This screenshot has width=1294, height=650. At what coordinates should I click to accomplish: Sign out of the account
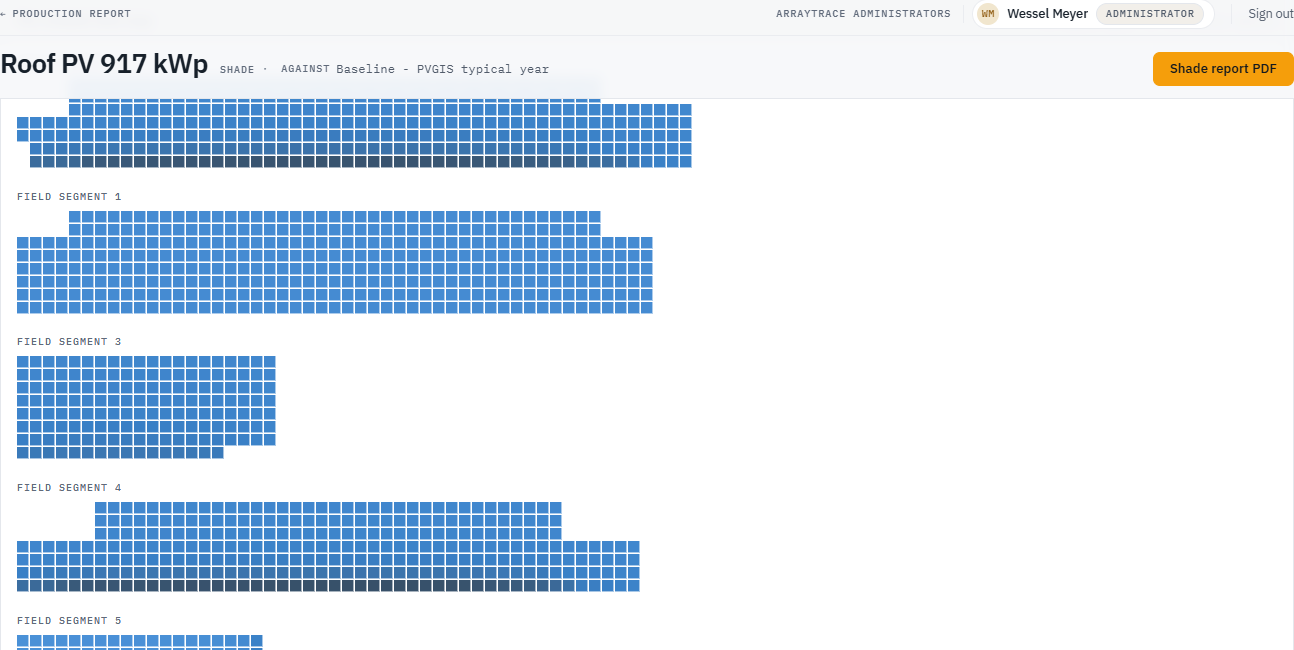coord(1270,14)
